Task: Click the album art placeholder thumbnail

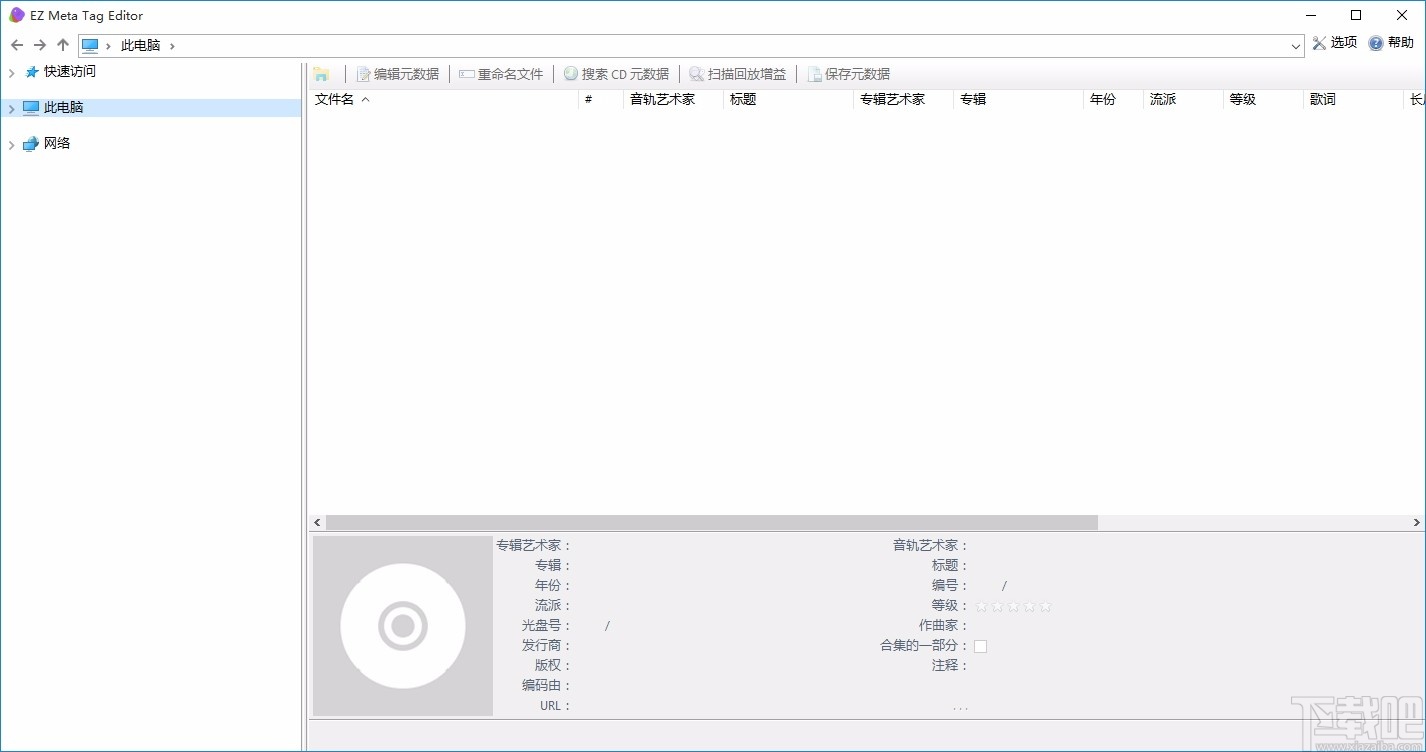Action: click(x=402, y=625)
